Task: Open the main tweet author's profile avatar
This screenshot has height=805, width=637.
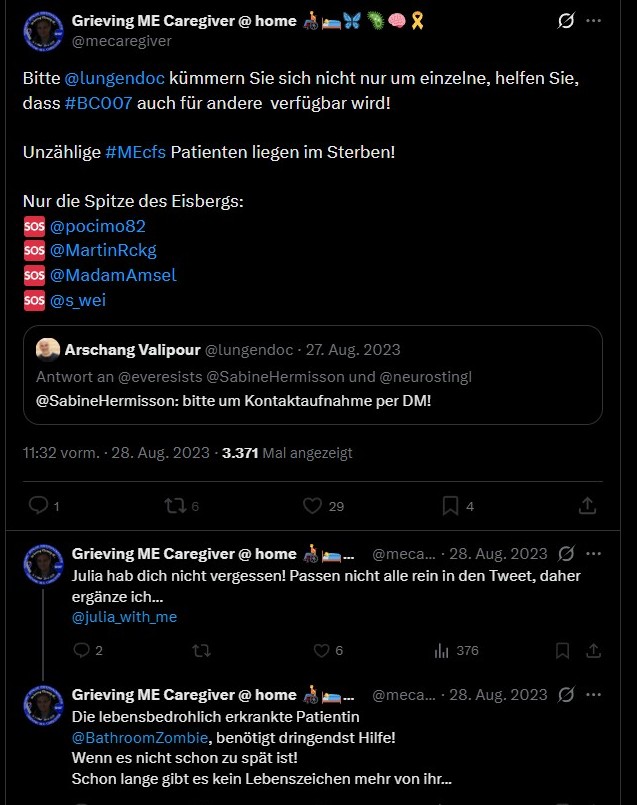Action: tap(43, 31)
